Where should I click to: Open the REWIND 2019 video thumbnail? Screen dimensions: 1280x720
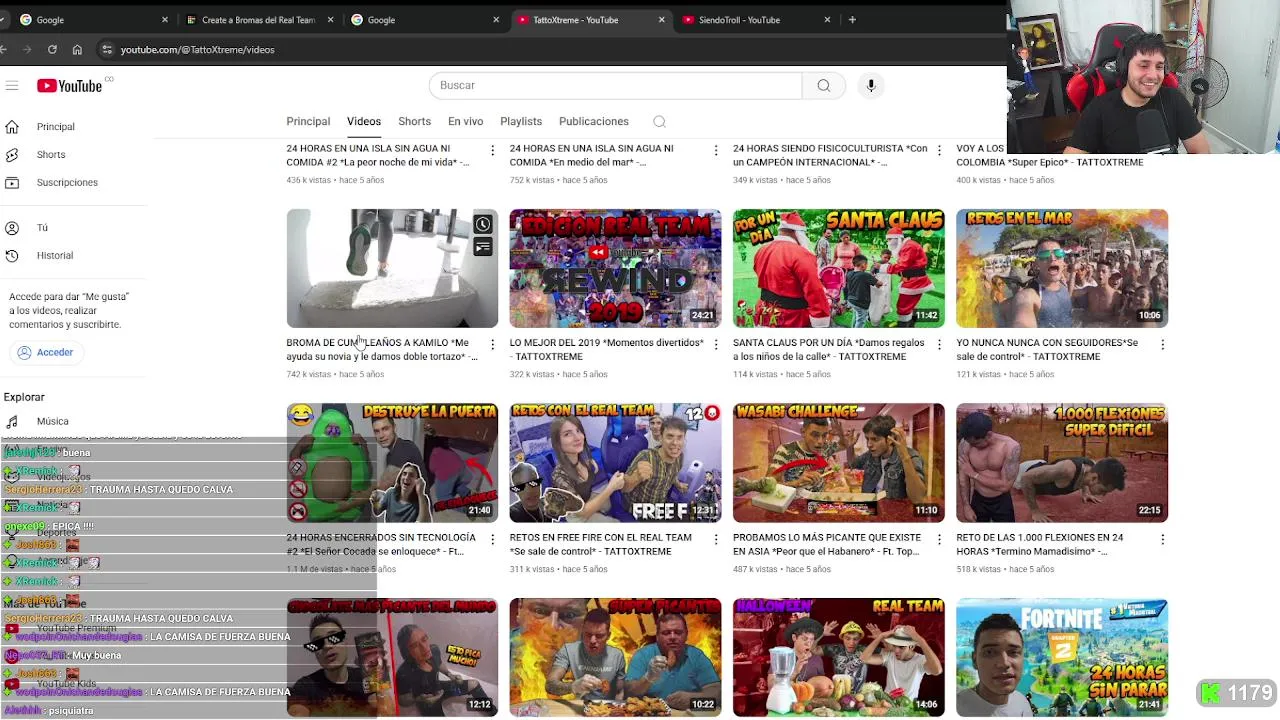point(615,268)
